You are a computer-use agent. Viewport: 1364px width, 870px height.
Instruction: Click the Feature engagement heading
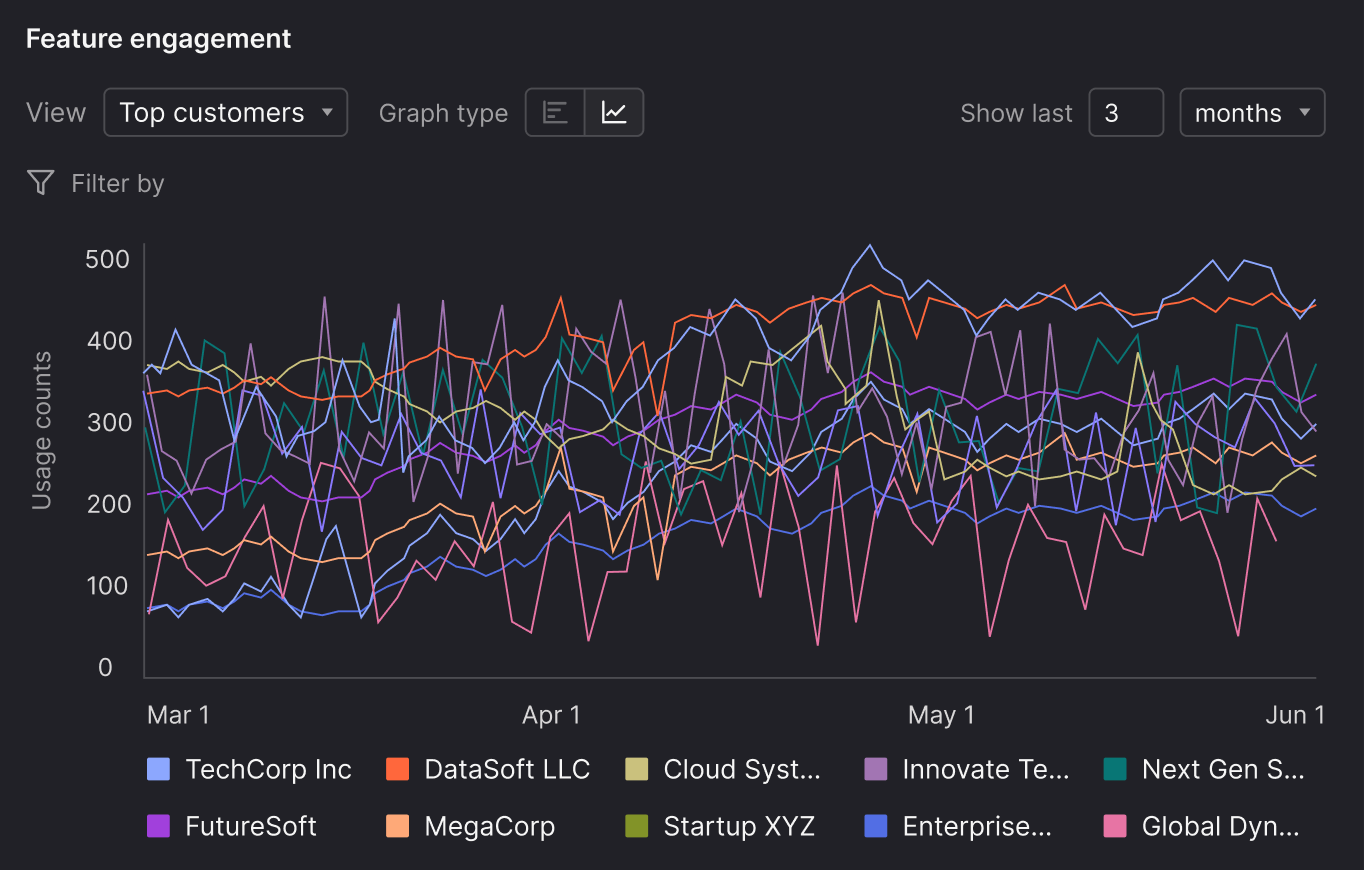[159, 39]
